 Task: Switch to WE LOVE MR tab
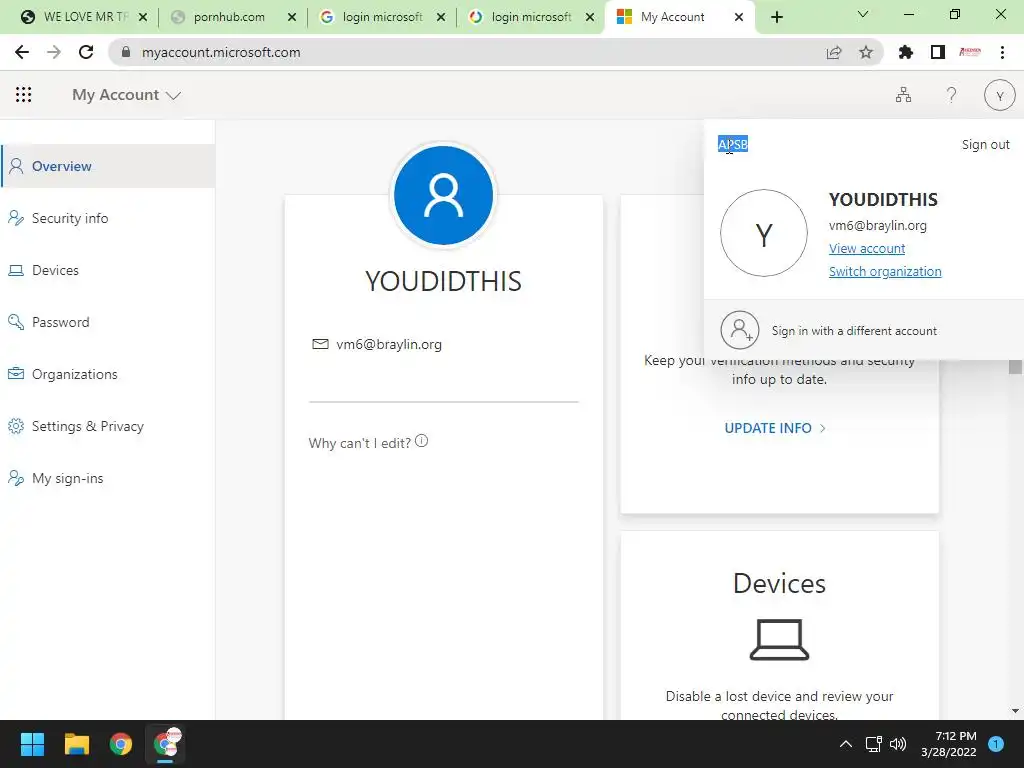84,17
